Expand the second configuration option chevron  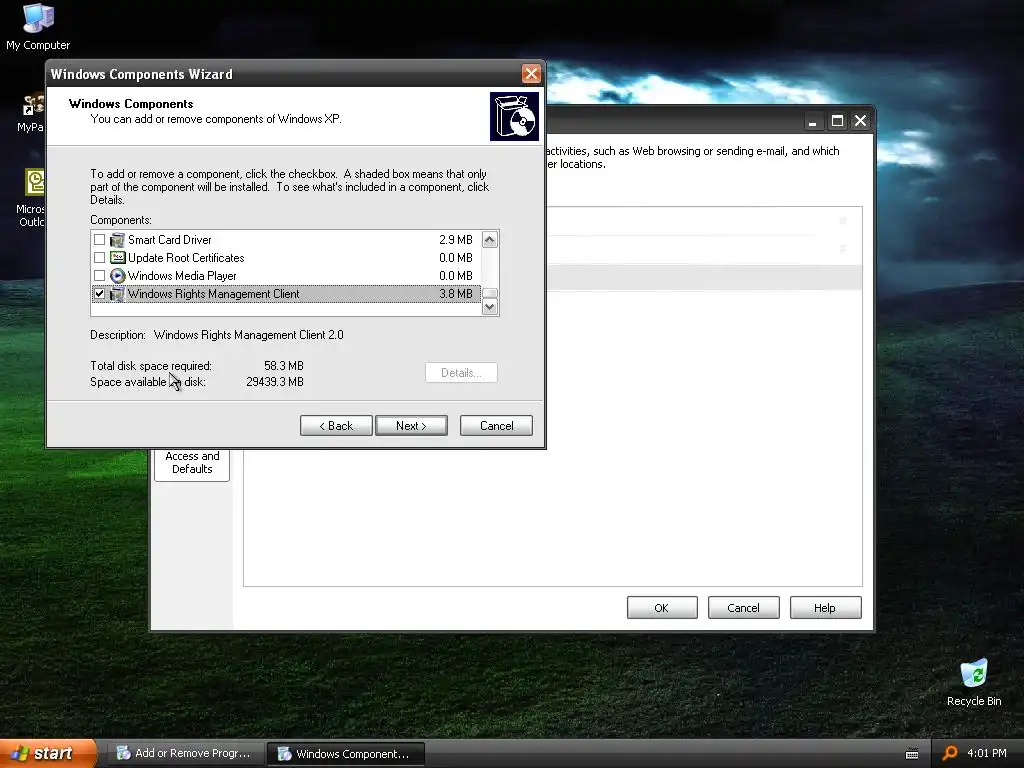coord(842,249)
